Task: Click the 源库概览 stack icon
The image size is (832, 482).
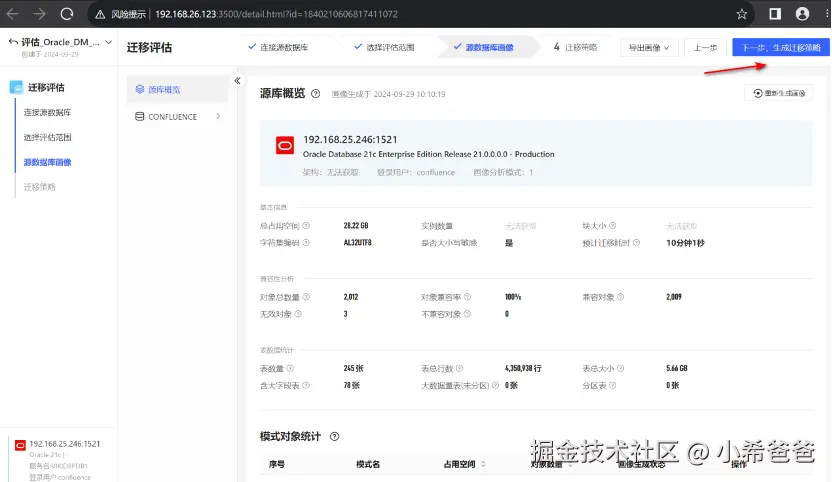Action: point(140,89)
